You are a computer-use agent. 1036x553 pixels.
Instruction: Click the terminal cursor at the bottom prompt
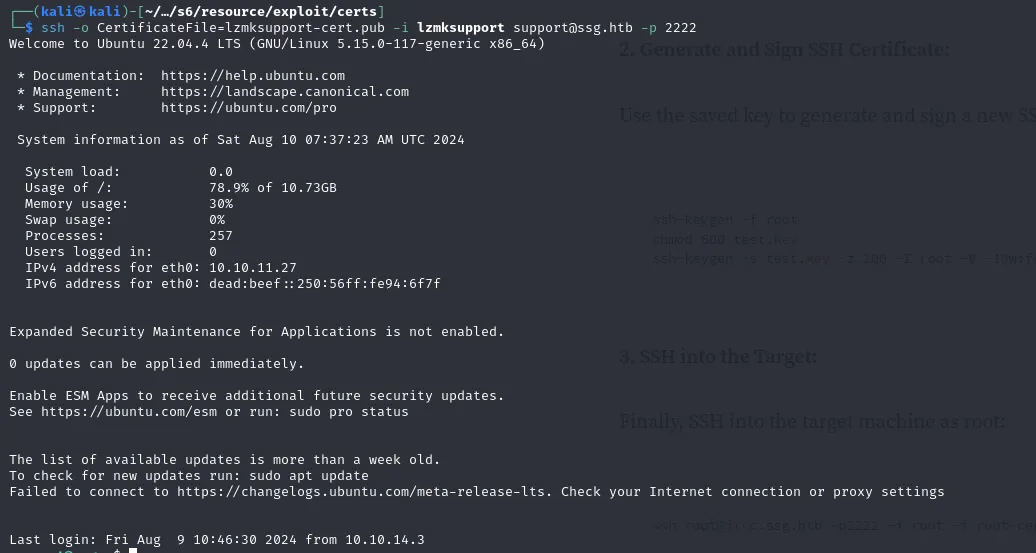coord(133,550)
